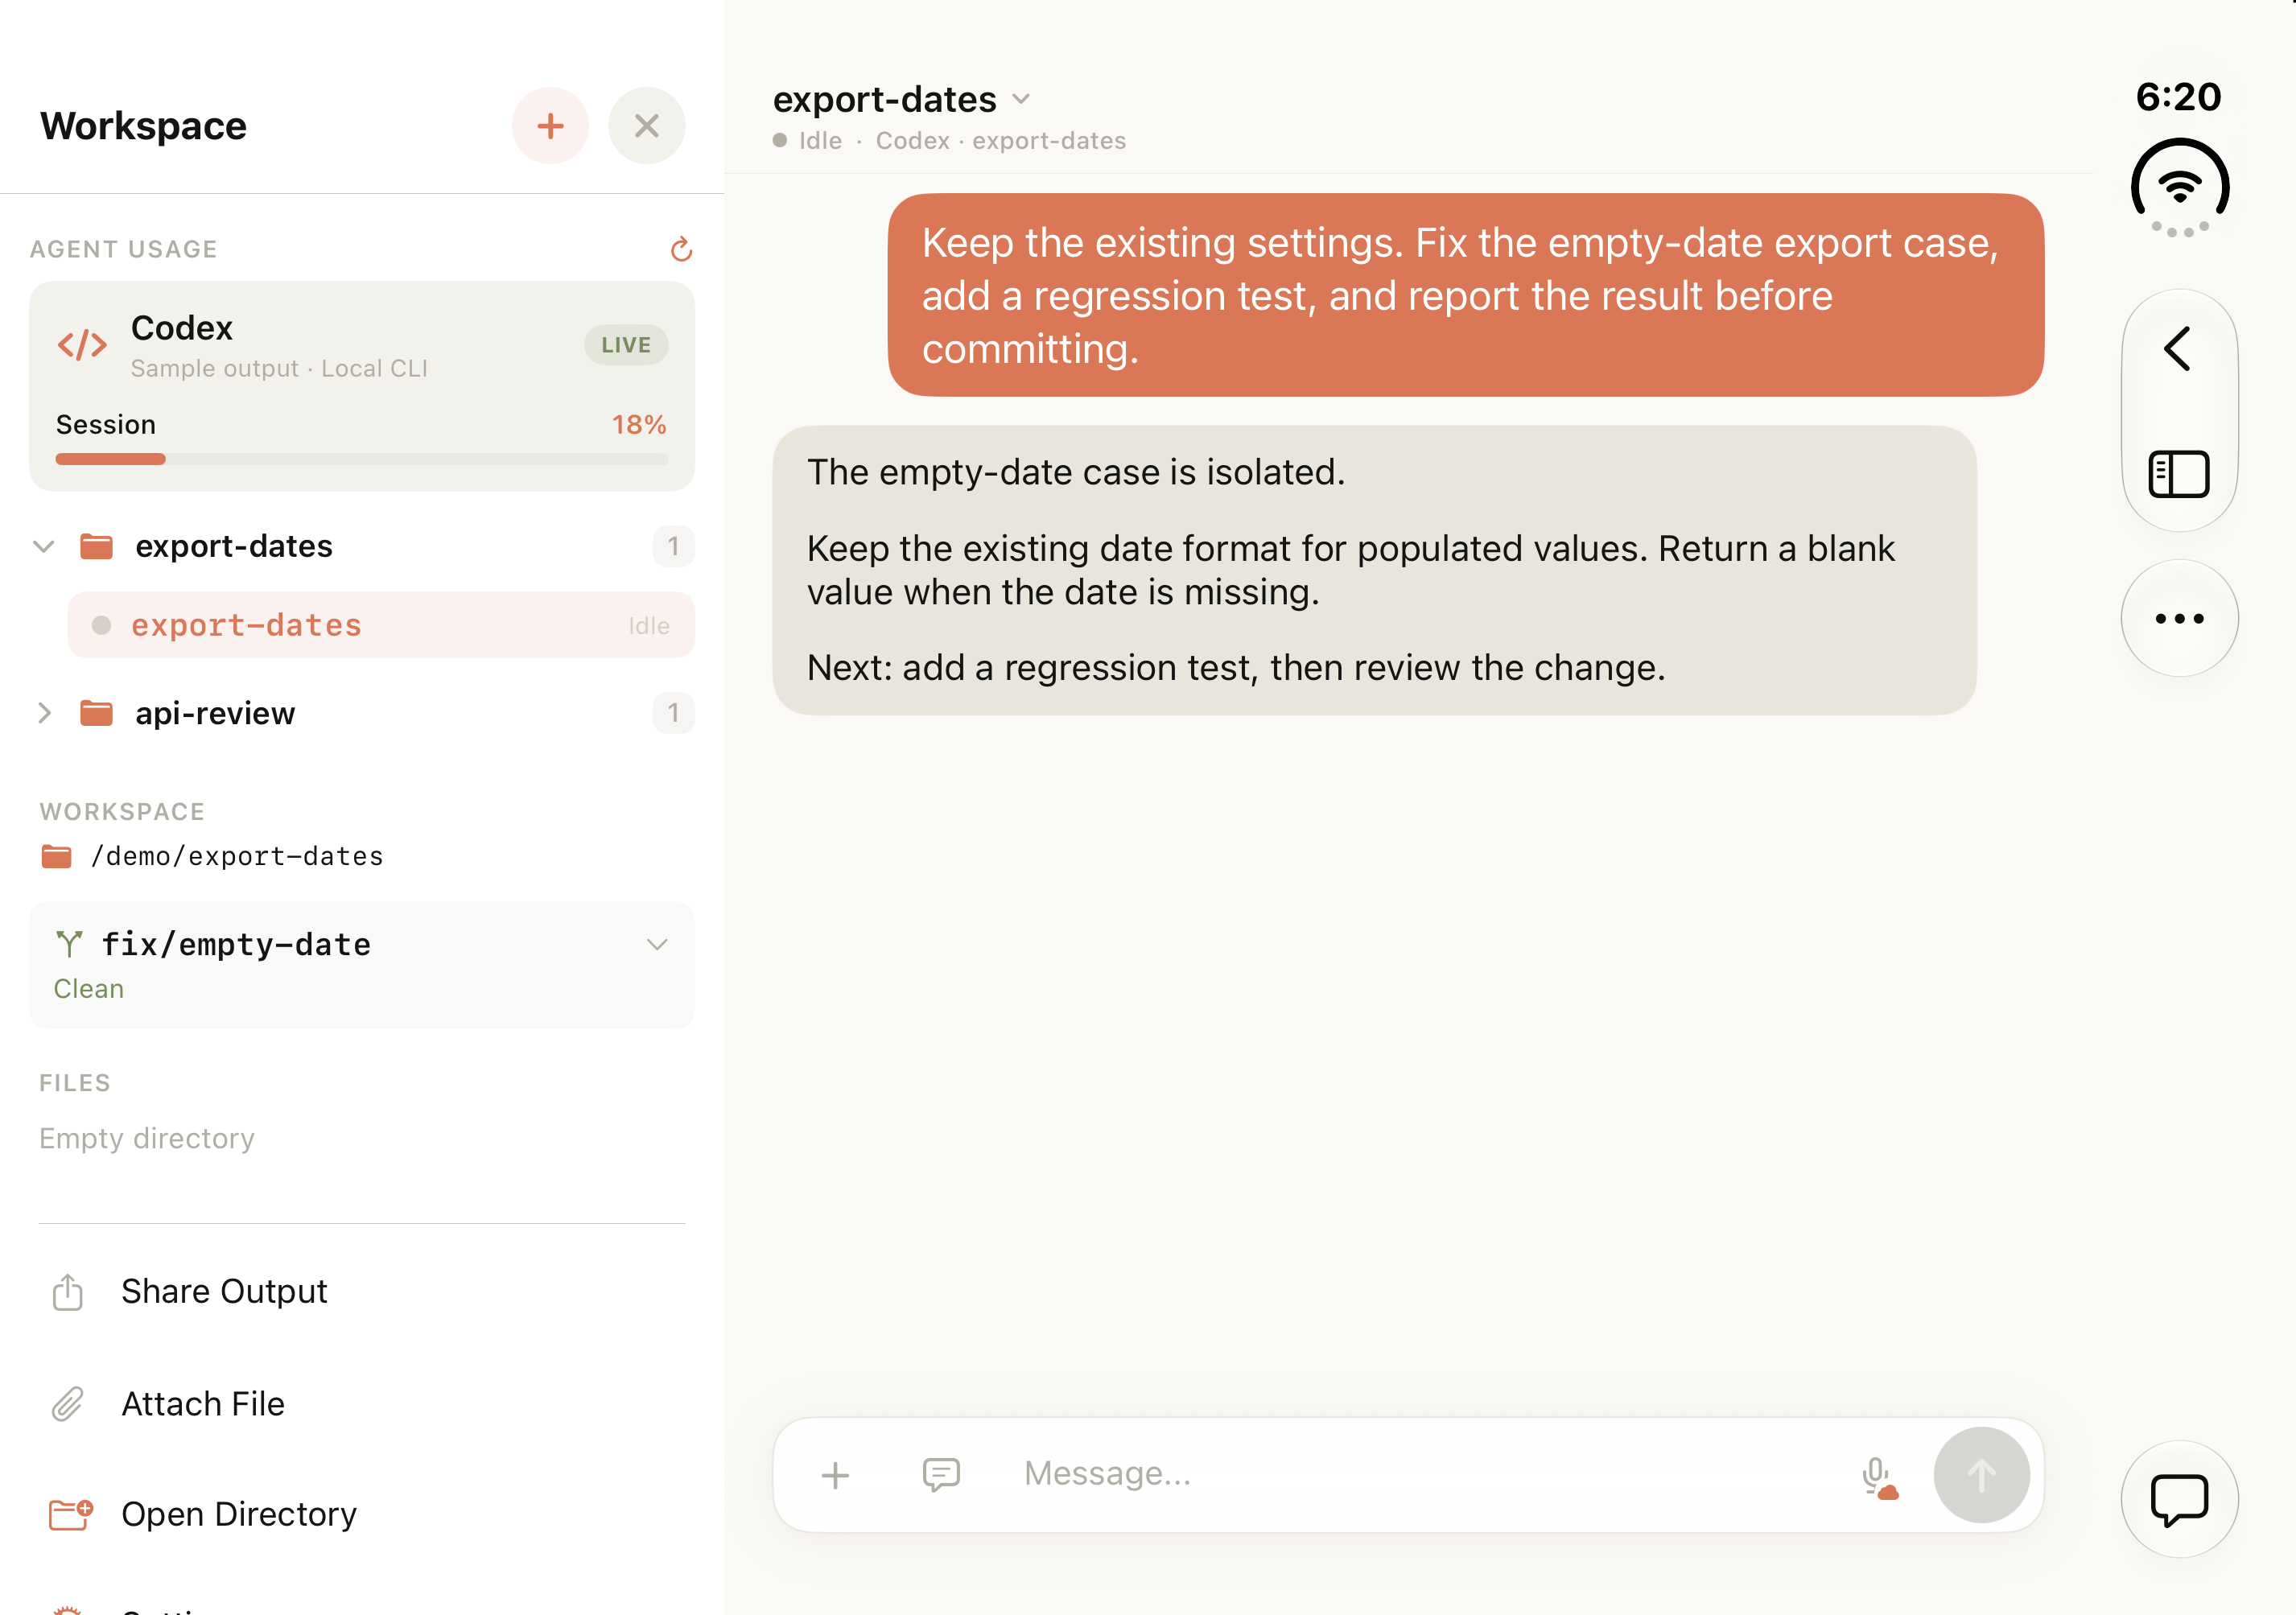Go back with the chevron arrow
2296x1615 pixels.
(x=2178, y=349)
